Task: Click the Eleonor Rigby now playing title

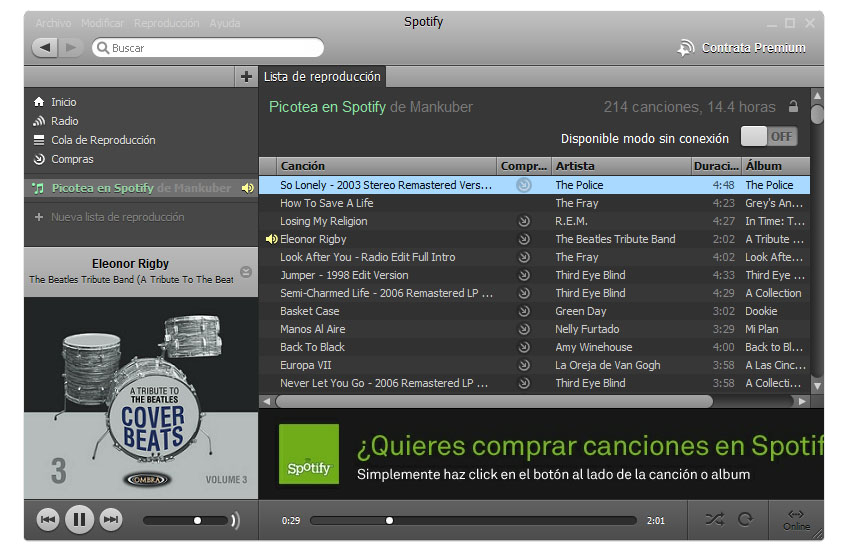Action: tap(130, 264)
